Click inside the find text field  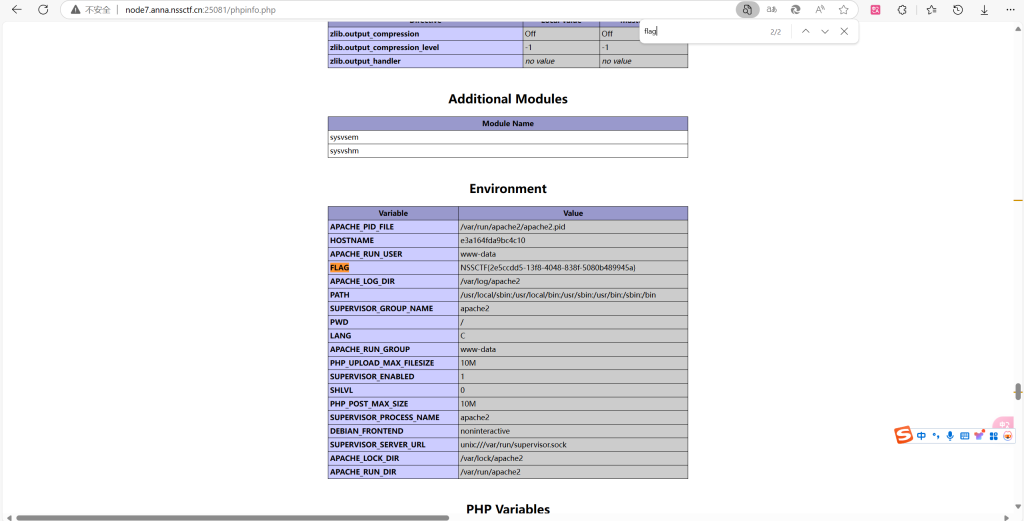(x=700, y=32)
